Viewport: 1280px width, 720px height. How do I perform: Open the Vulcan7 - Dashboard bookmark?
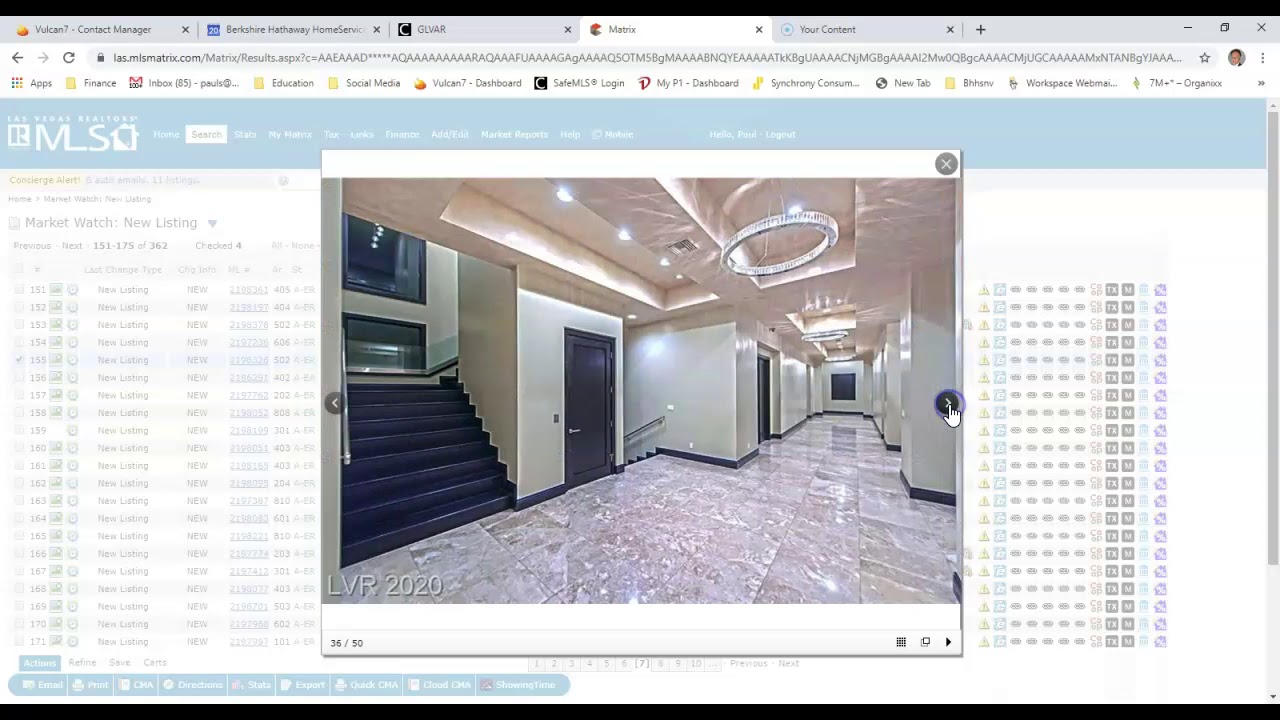[468, 83]
